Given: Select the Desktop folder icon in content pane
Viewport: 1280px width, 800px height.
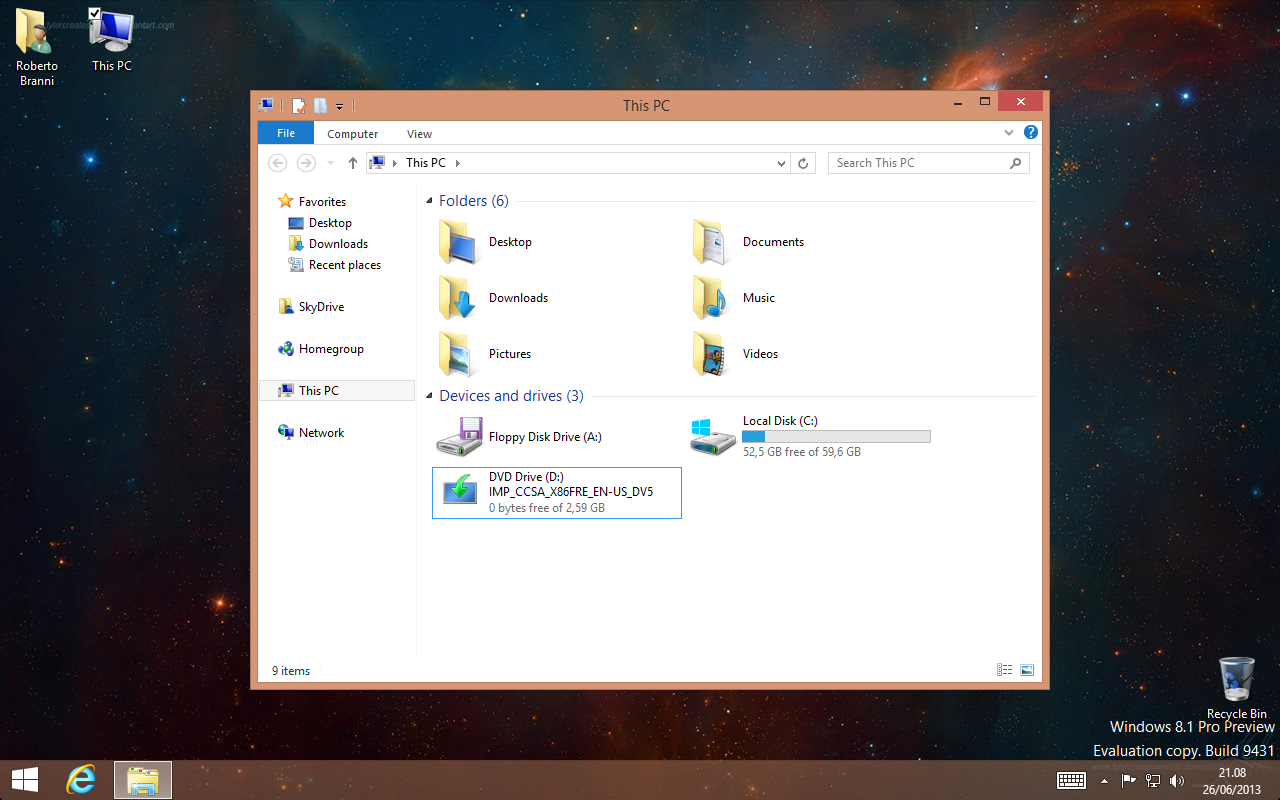Looking at the screenshot, I should click(458, 242).
